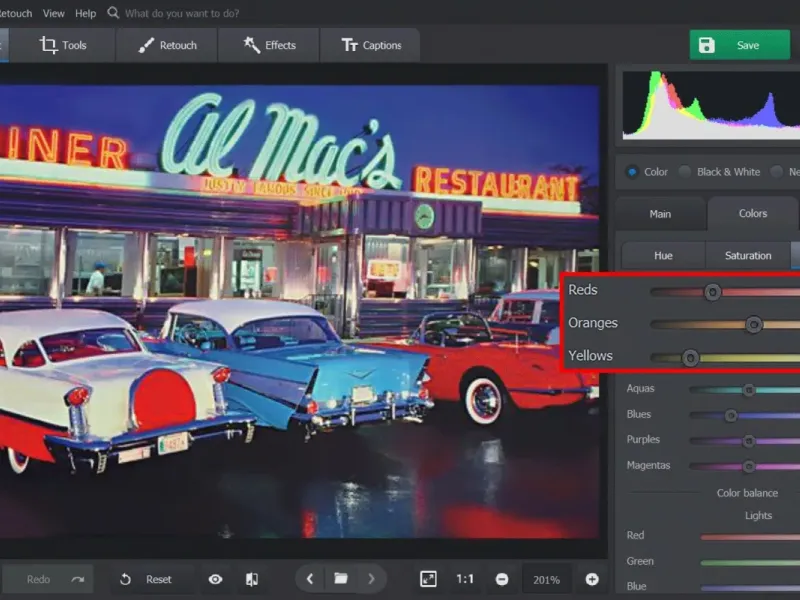Open the Help menu

click(86, 13)
